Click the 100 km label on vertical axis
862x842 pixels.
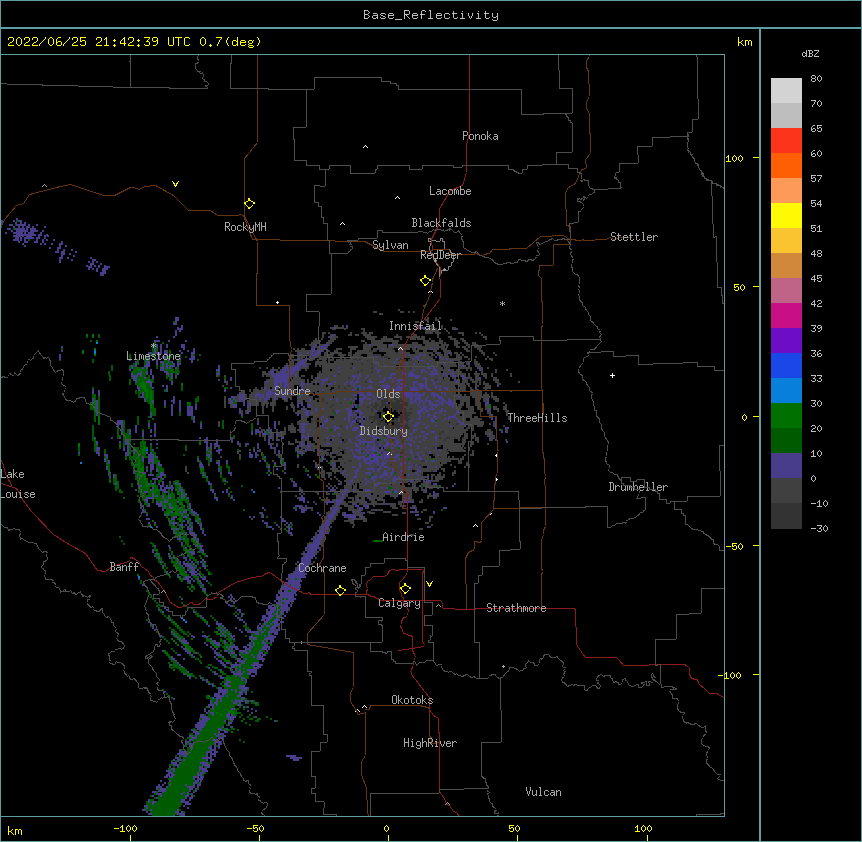pyautogui.click(x=734, y=158)
